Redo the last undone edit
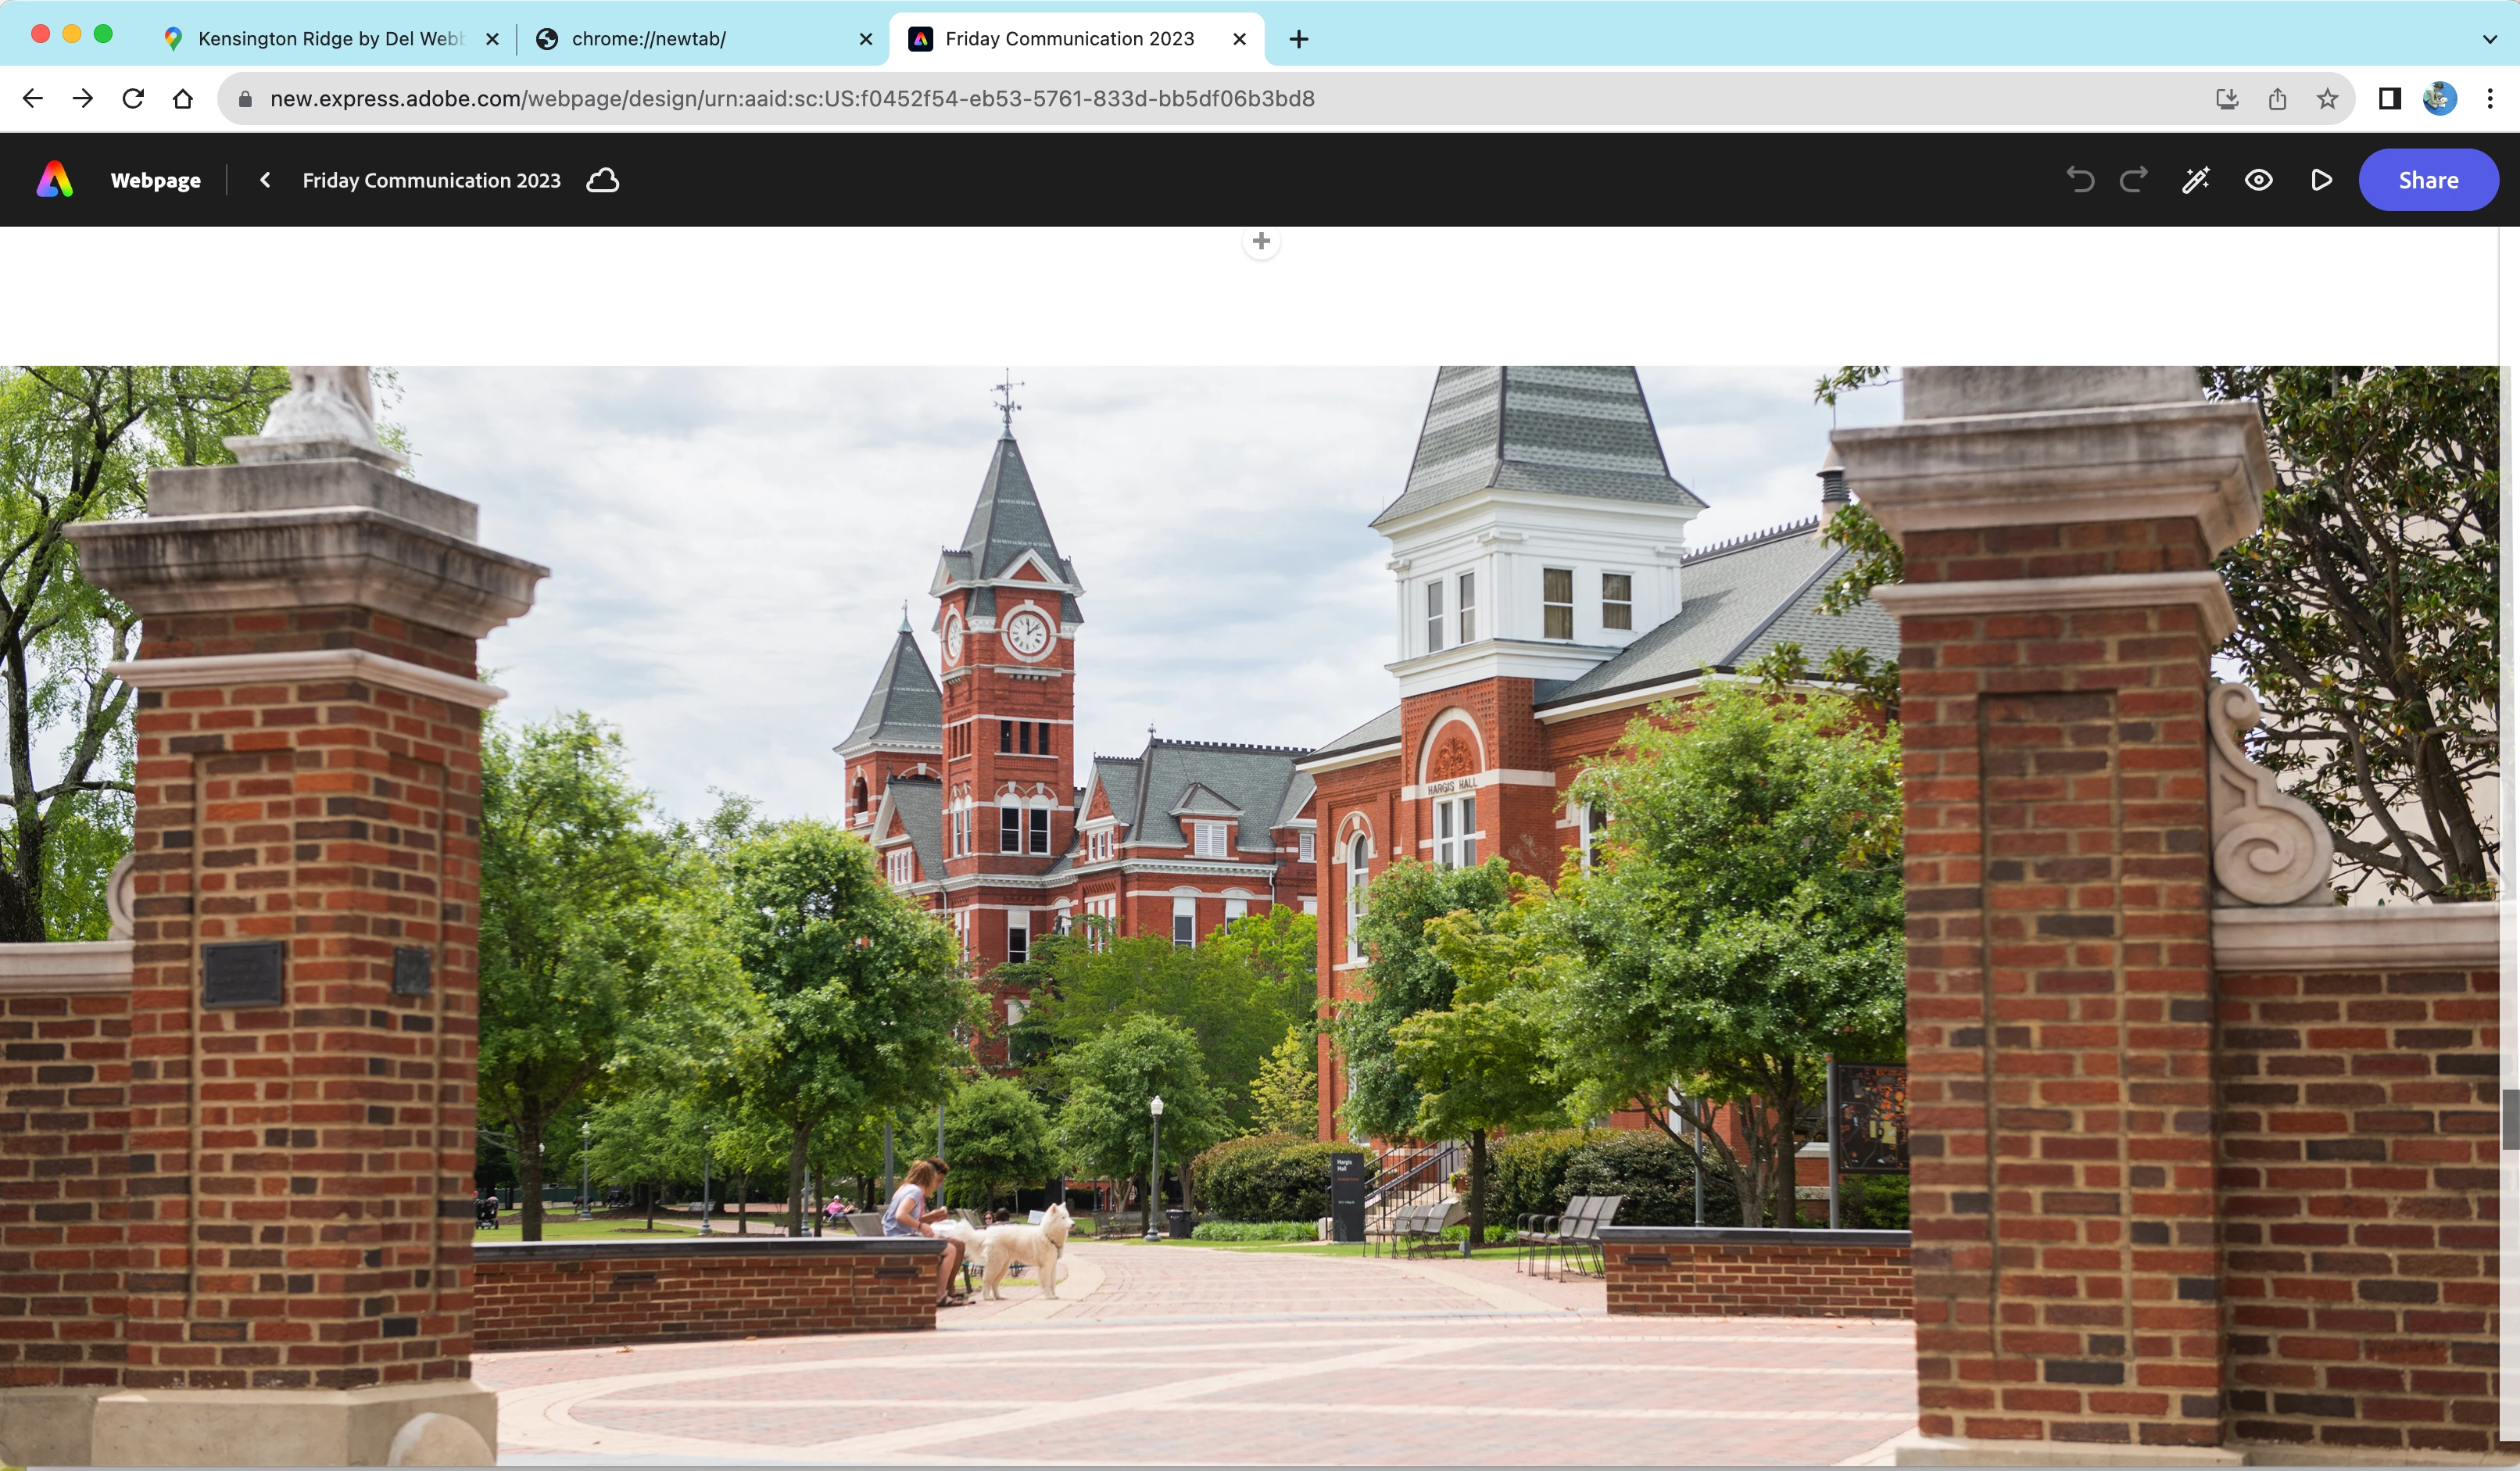The height and width of the screenshot is (1471, 2520). [x=2134, y=180]
